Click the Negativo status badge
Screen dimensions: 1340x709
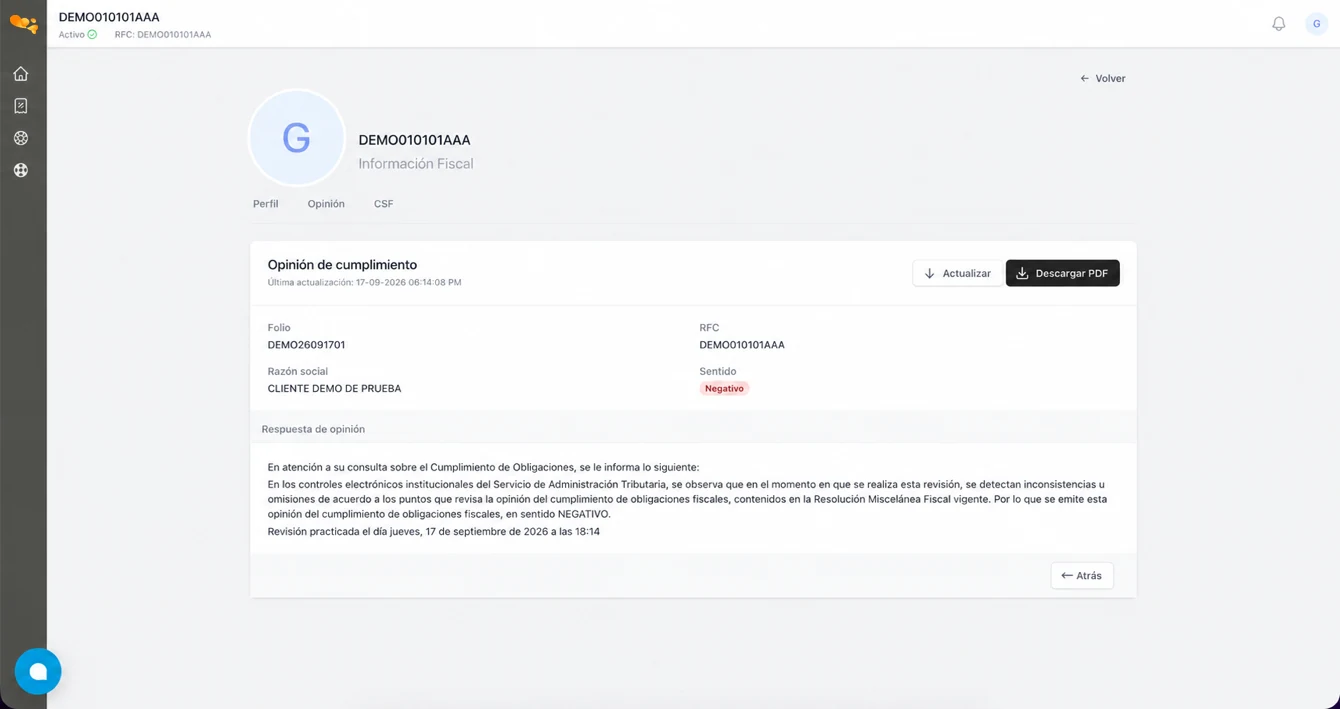(x=724, y=388)
